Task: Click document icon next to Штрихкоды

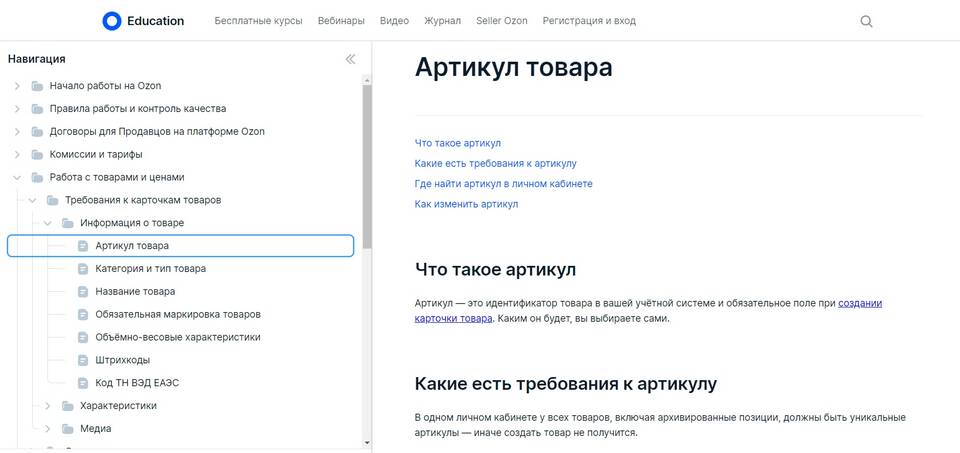Action: coord(83,360)
